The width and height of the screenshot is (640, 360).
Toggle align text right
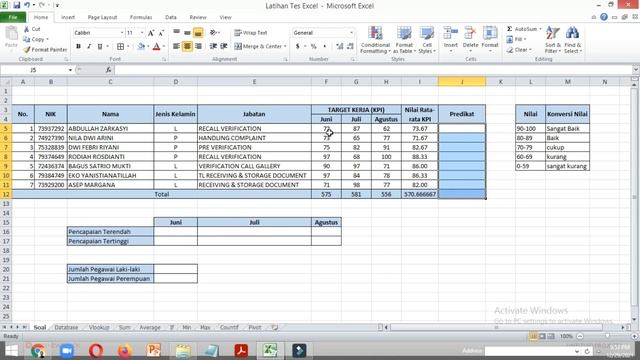coord(198,47)
